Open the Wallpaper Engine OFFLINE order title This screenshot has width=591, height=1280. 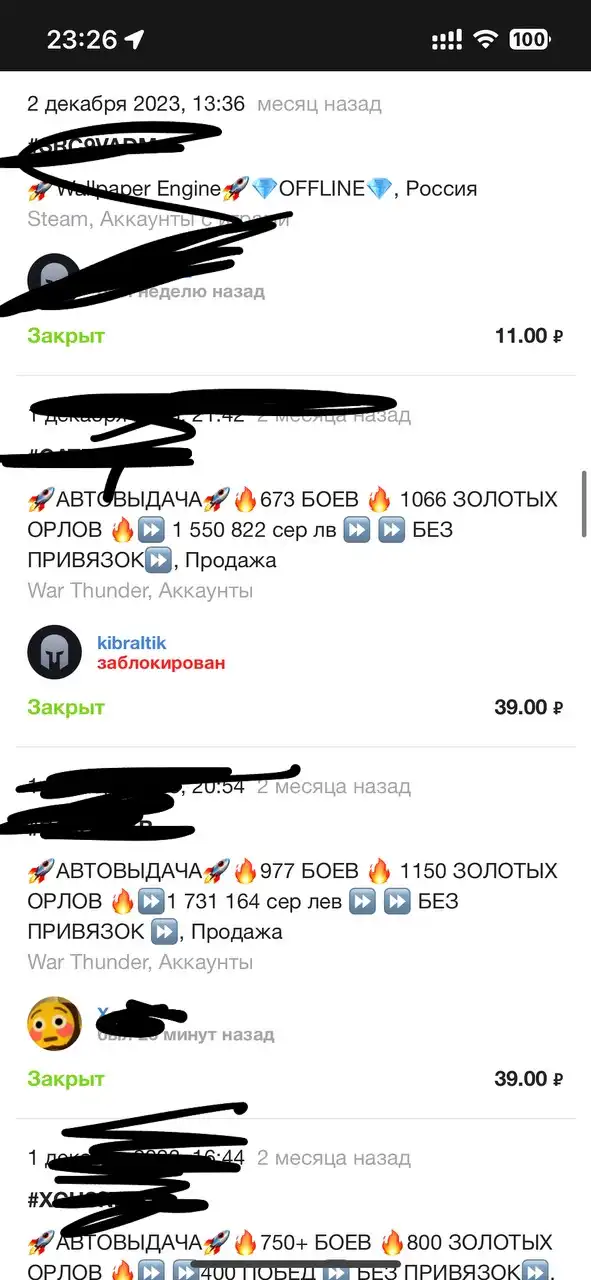(x=252, y=189)
